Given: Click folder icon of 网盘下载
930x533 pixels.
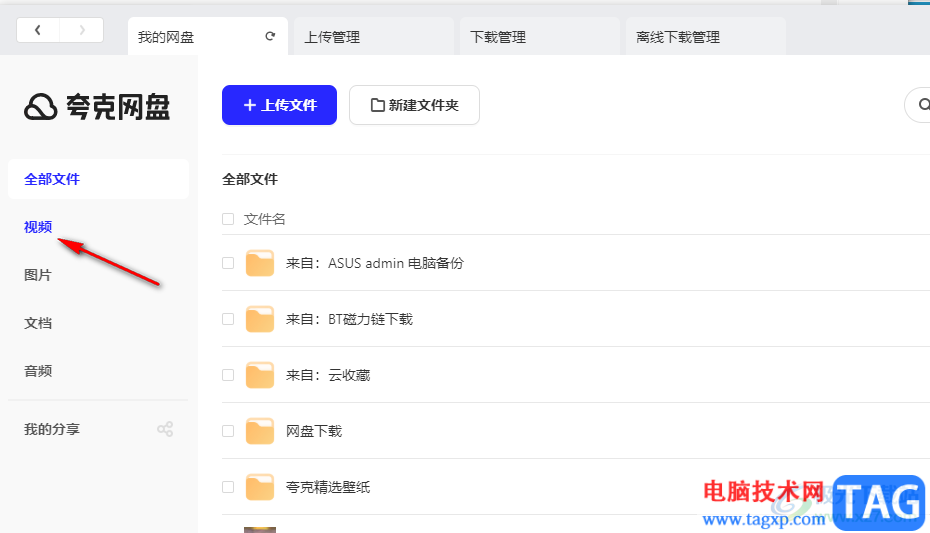Looking at the screenshot, I should click(x=260, y=431).
